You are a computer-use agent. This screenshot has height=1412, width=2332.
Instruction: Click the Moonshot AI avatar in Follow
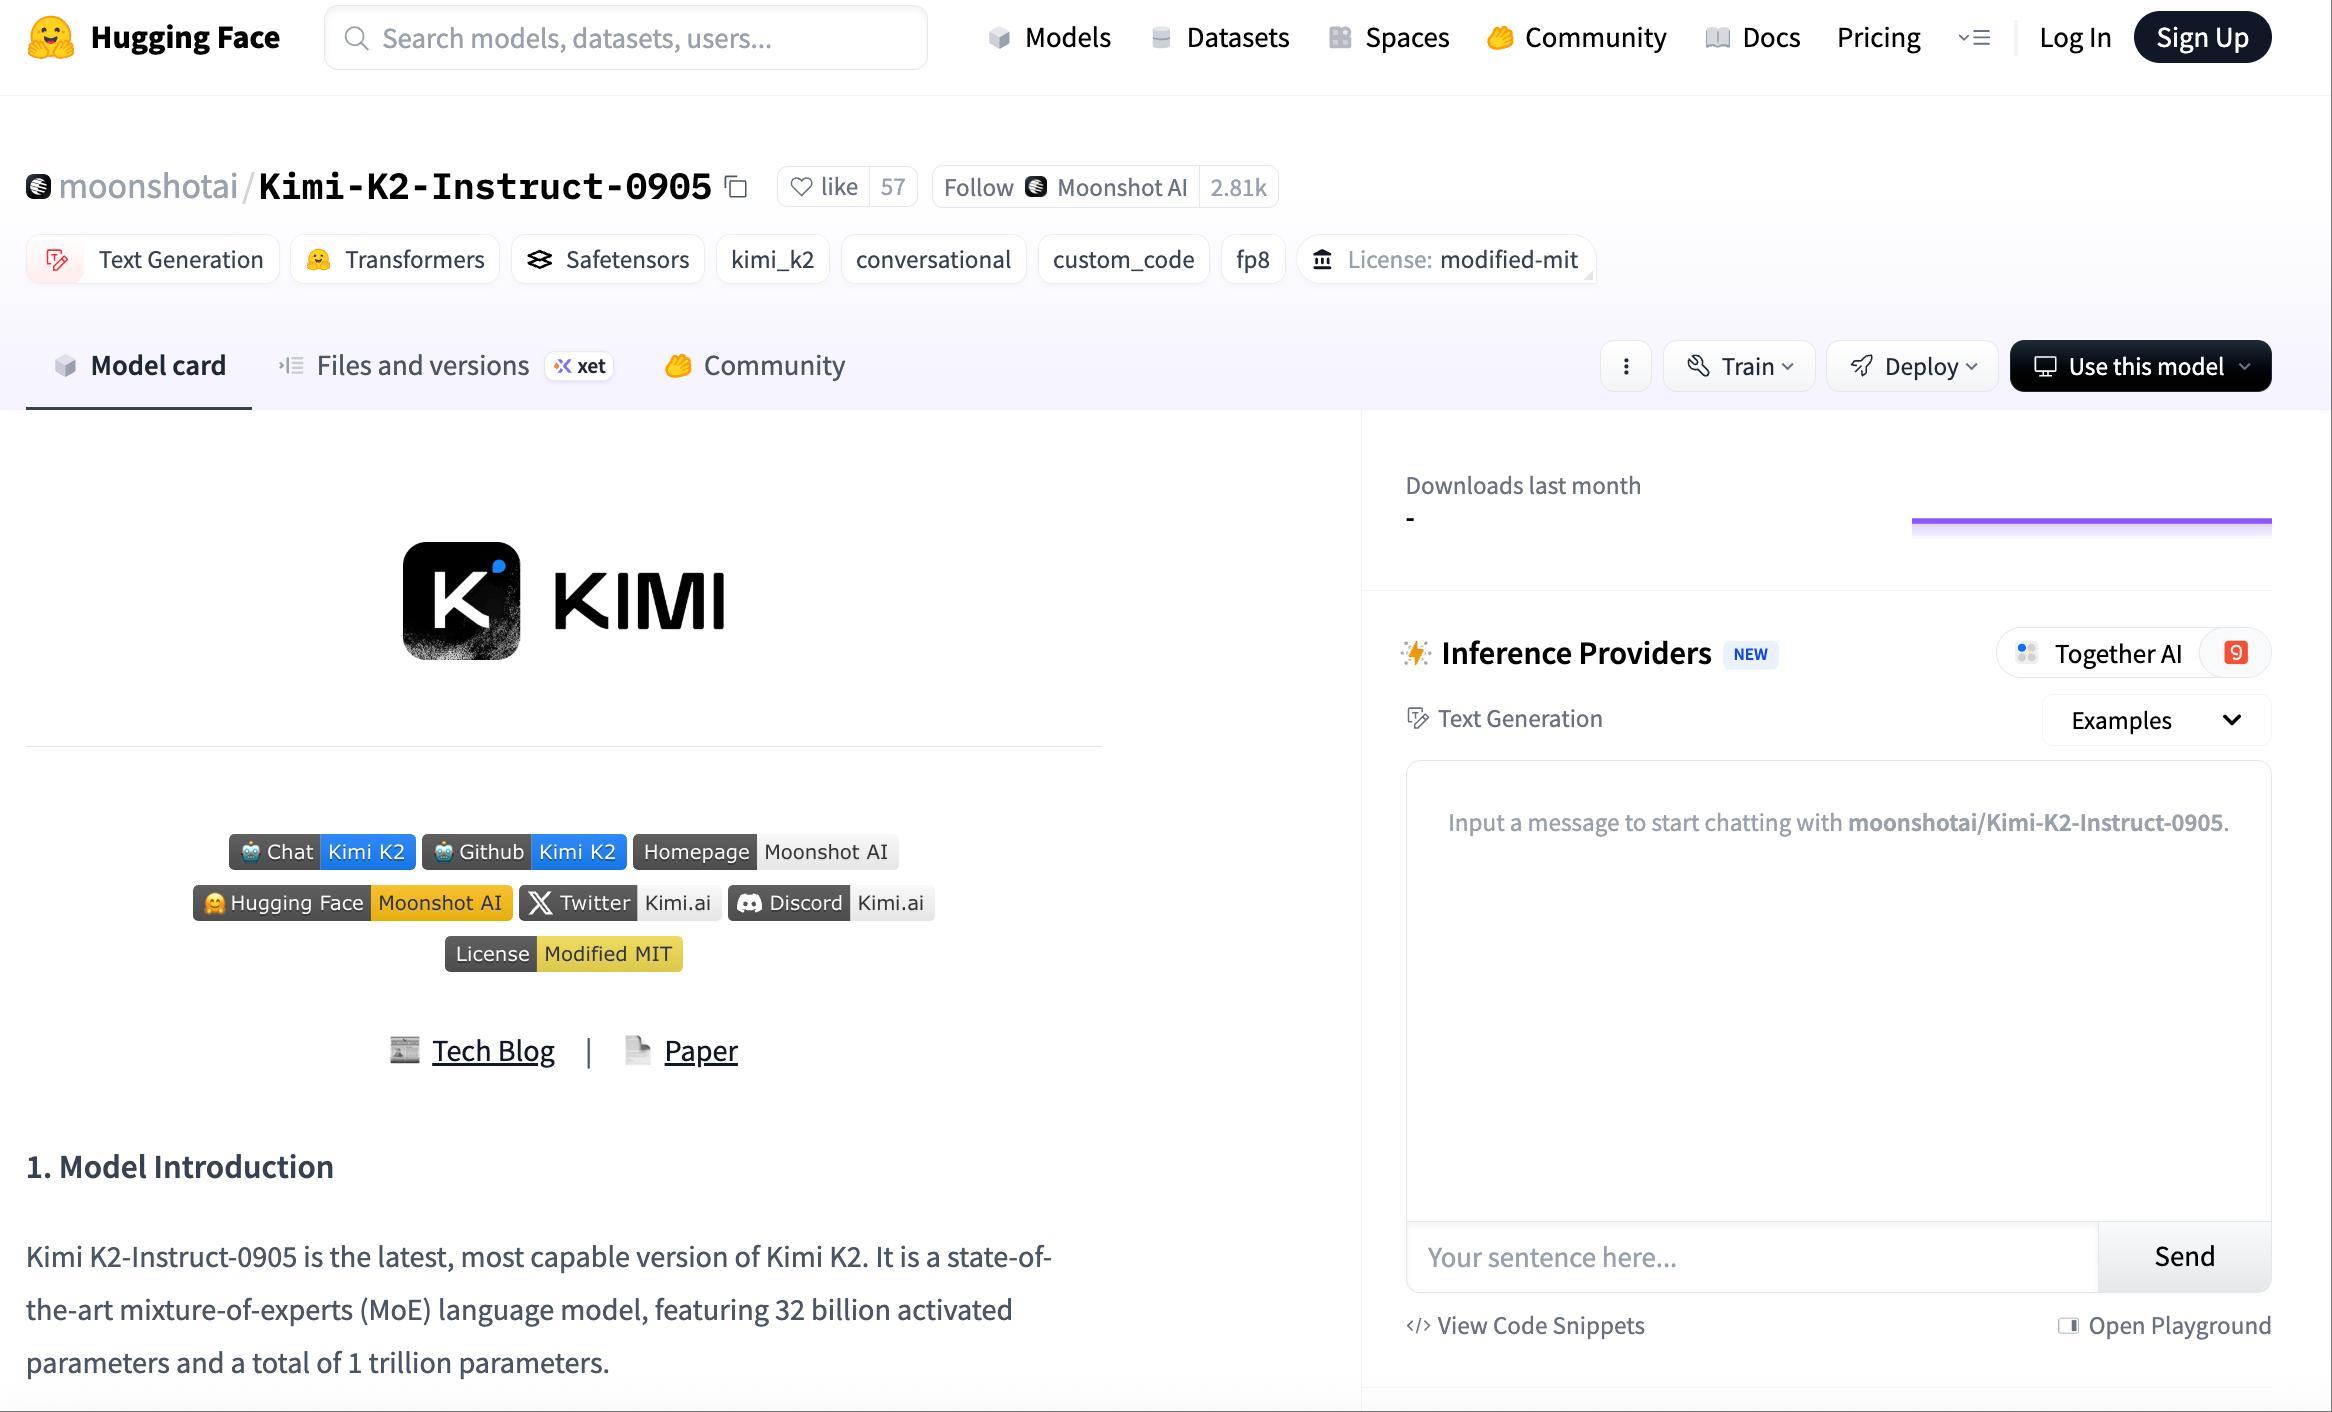pos(1036,187)
